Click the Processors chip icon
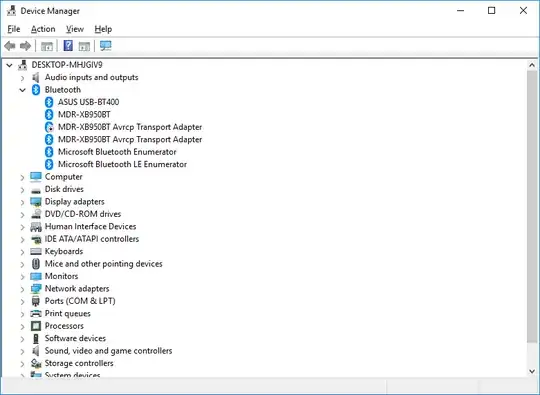The height and width of the screenshot is (395, 540). point(36,326)
